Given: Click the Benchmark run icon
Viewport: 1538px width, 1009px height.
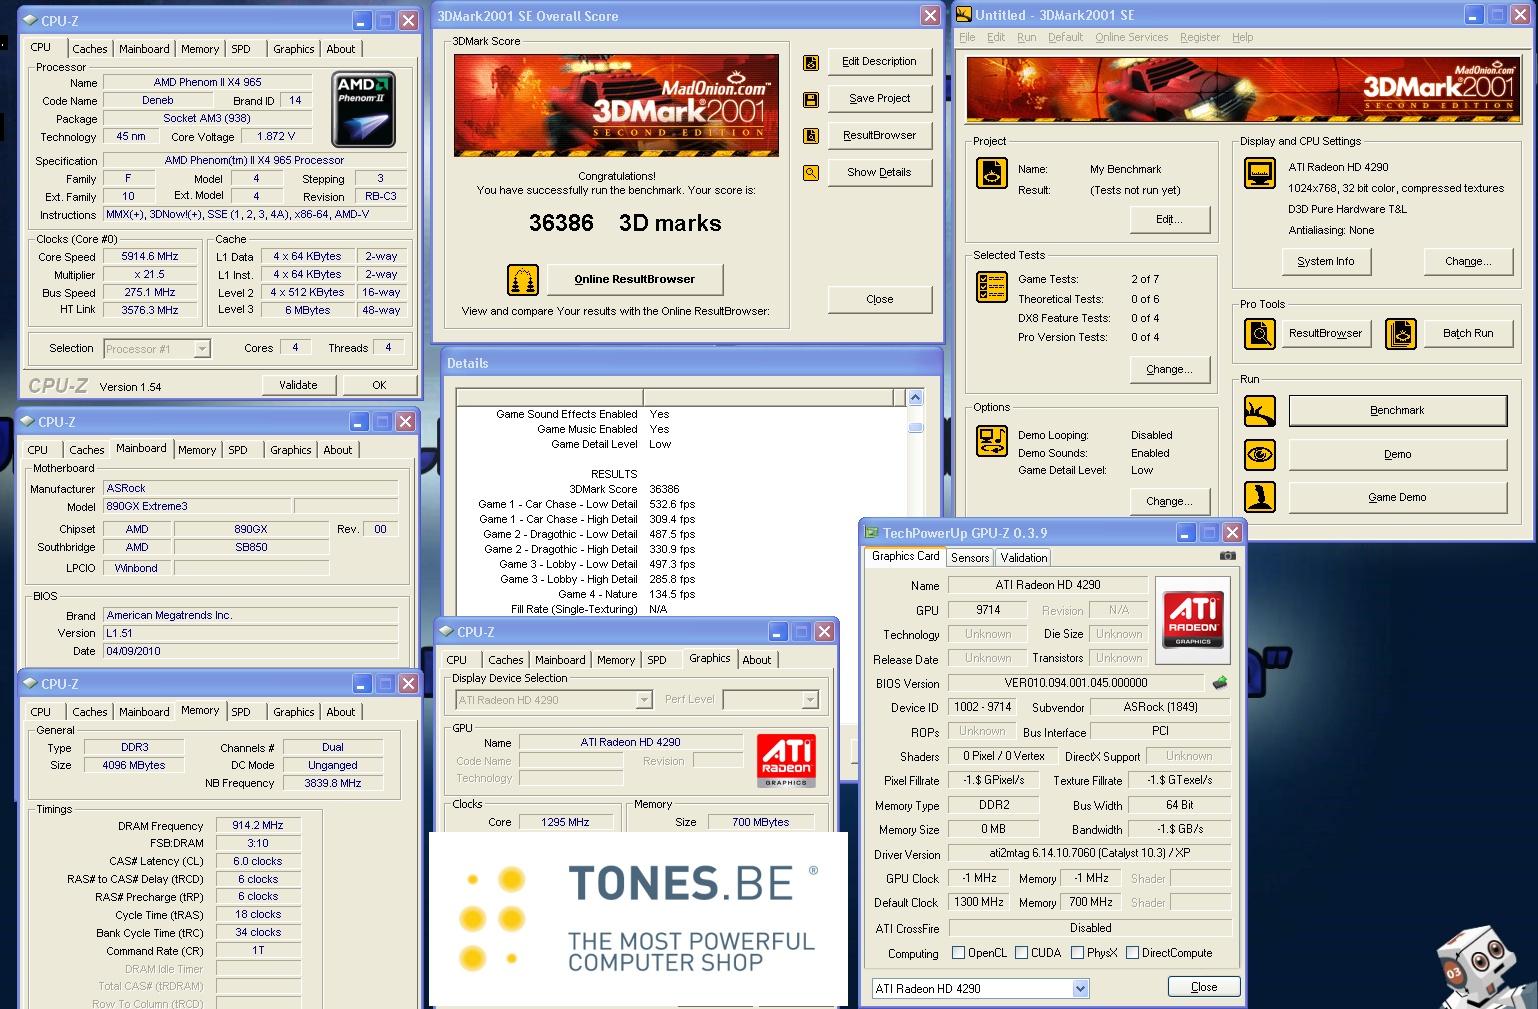Looking at the screenshot, I should pyautogui.click(x=1260, y=411).
